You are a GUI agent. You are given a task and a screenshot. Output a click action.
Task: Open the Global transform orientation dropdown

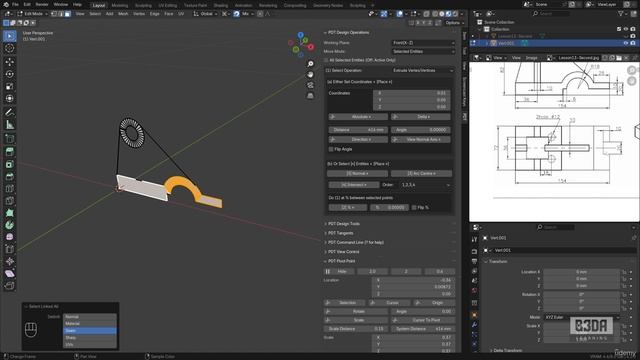205,14
